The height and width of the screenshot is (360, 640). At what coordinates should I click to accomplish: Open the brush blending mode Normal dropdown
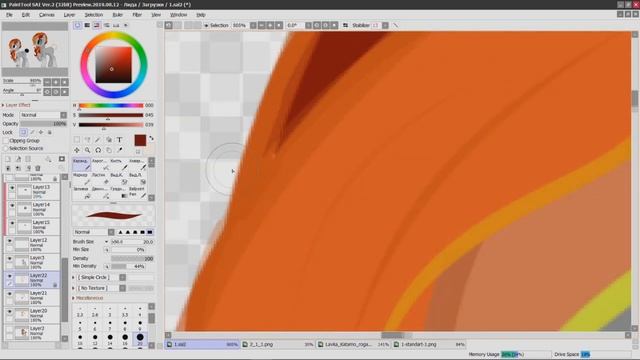[x=111, y=232]
